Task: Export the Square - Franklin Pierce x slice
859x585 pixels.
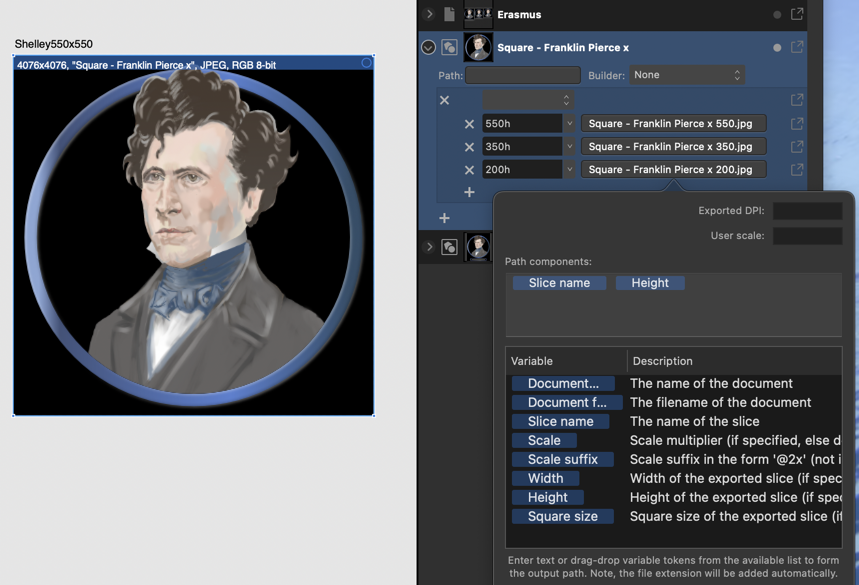Action: [x=797, y=48]
